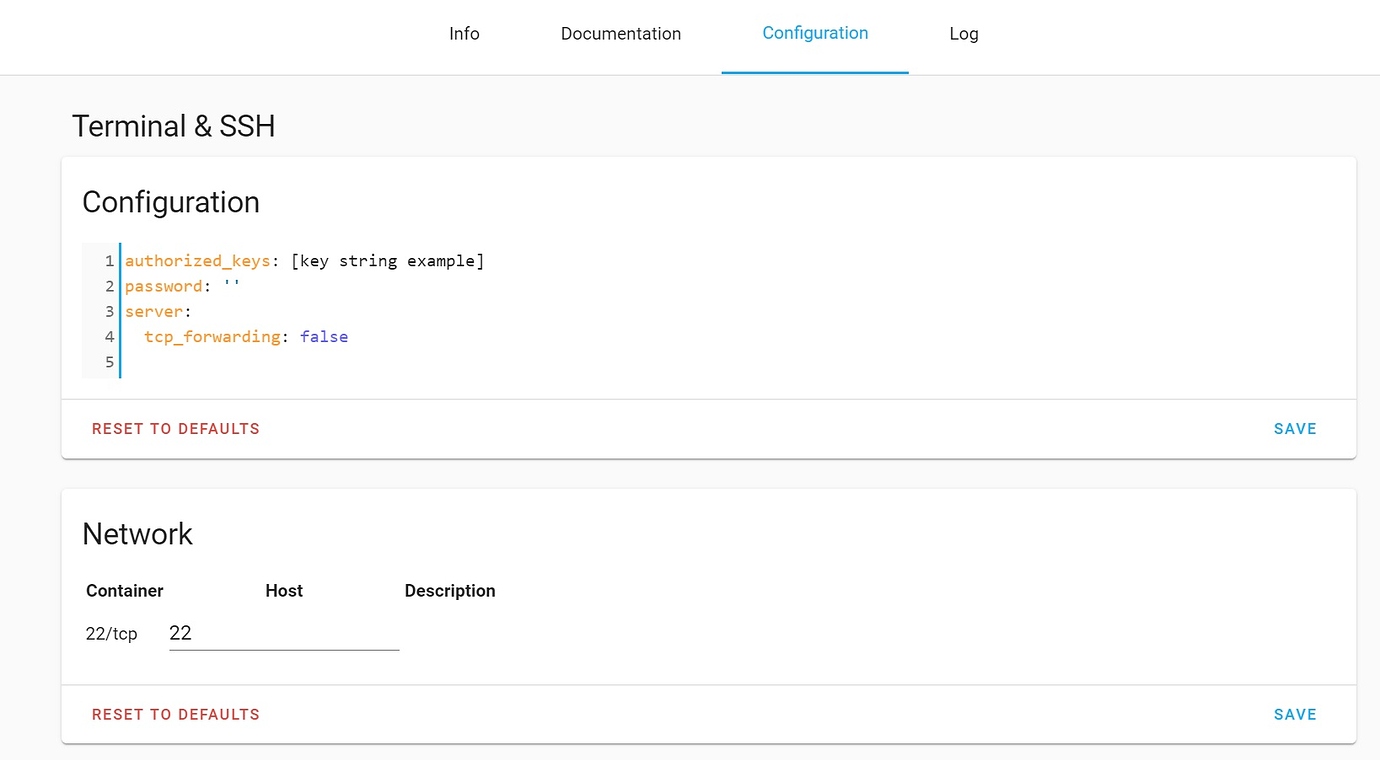Click the Host port input showing 22
The height and width of the screenshot is (760, 1380).
[283, 632]
